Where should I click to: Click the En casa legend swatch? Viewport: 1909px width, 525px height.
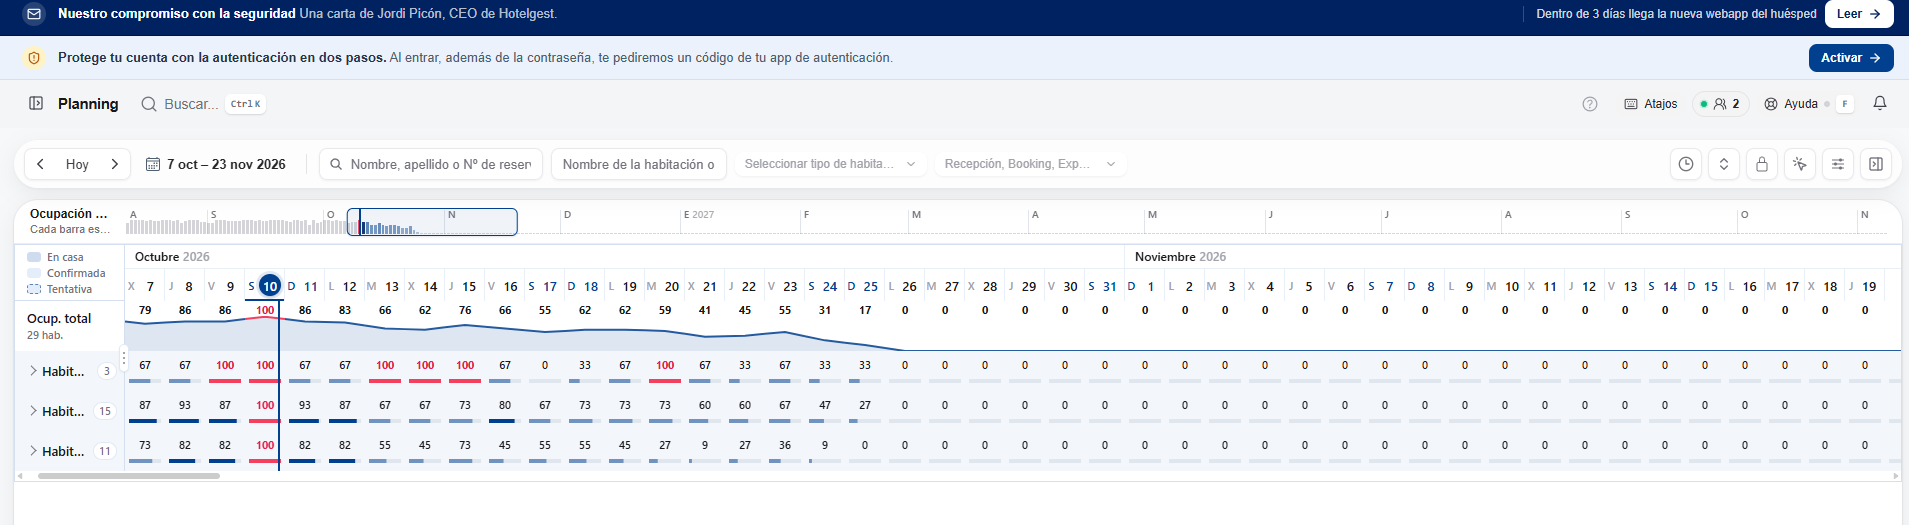[x=34, y=257]
